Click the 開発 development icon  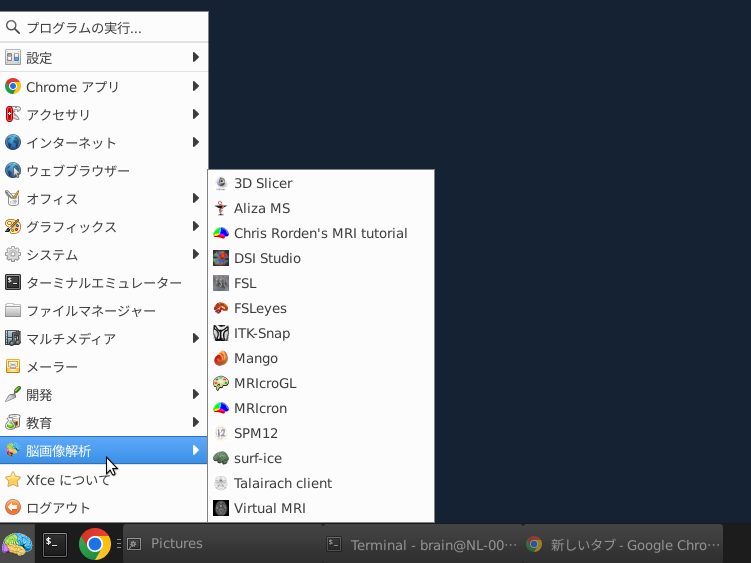point(13,394)
